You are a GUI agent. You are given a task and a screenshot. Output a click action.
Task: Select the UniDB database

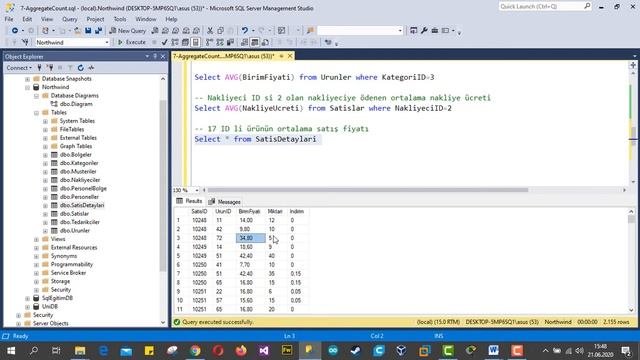[50, 307]
